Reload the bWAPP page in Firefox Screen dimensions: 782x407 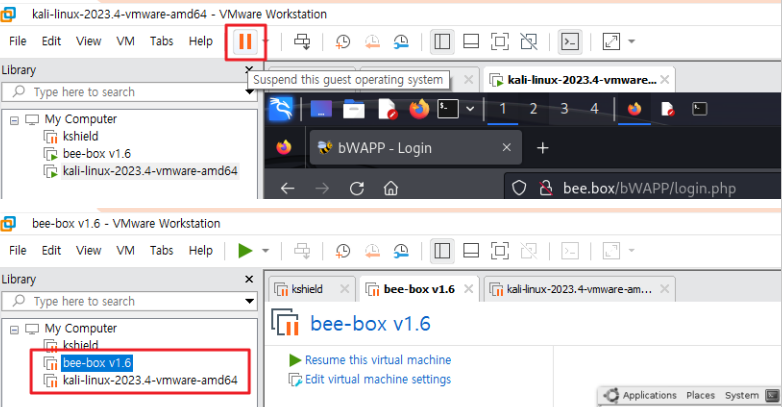pyautogui.click(x=356, y=189)
